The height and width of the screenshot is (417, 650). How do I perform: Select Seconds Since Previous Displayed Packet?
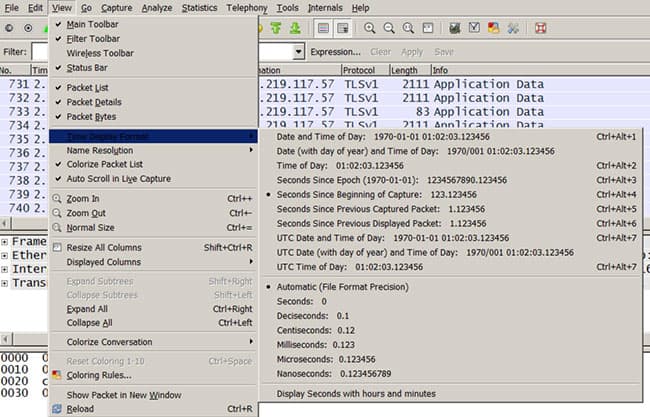pyautogui.click(x=451, y=223)
